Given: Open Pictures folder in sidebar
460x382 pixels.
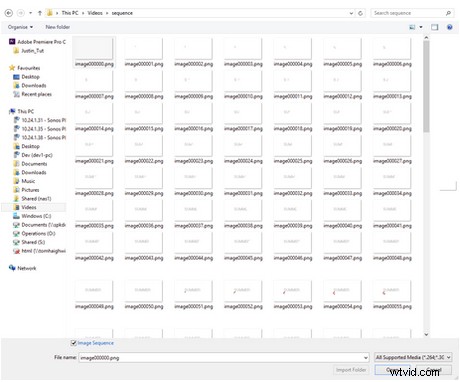Looking at the screenshot, I should tap(26, 190).
